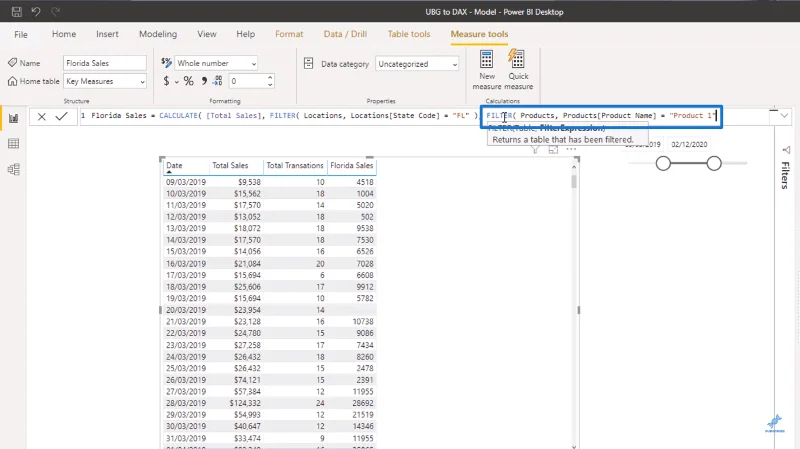This screenshot has width=800, height=449.
Task: Apply percentage format icon
Action: pos(189,81)
